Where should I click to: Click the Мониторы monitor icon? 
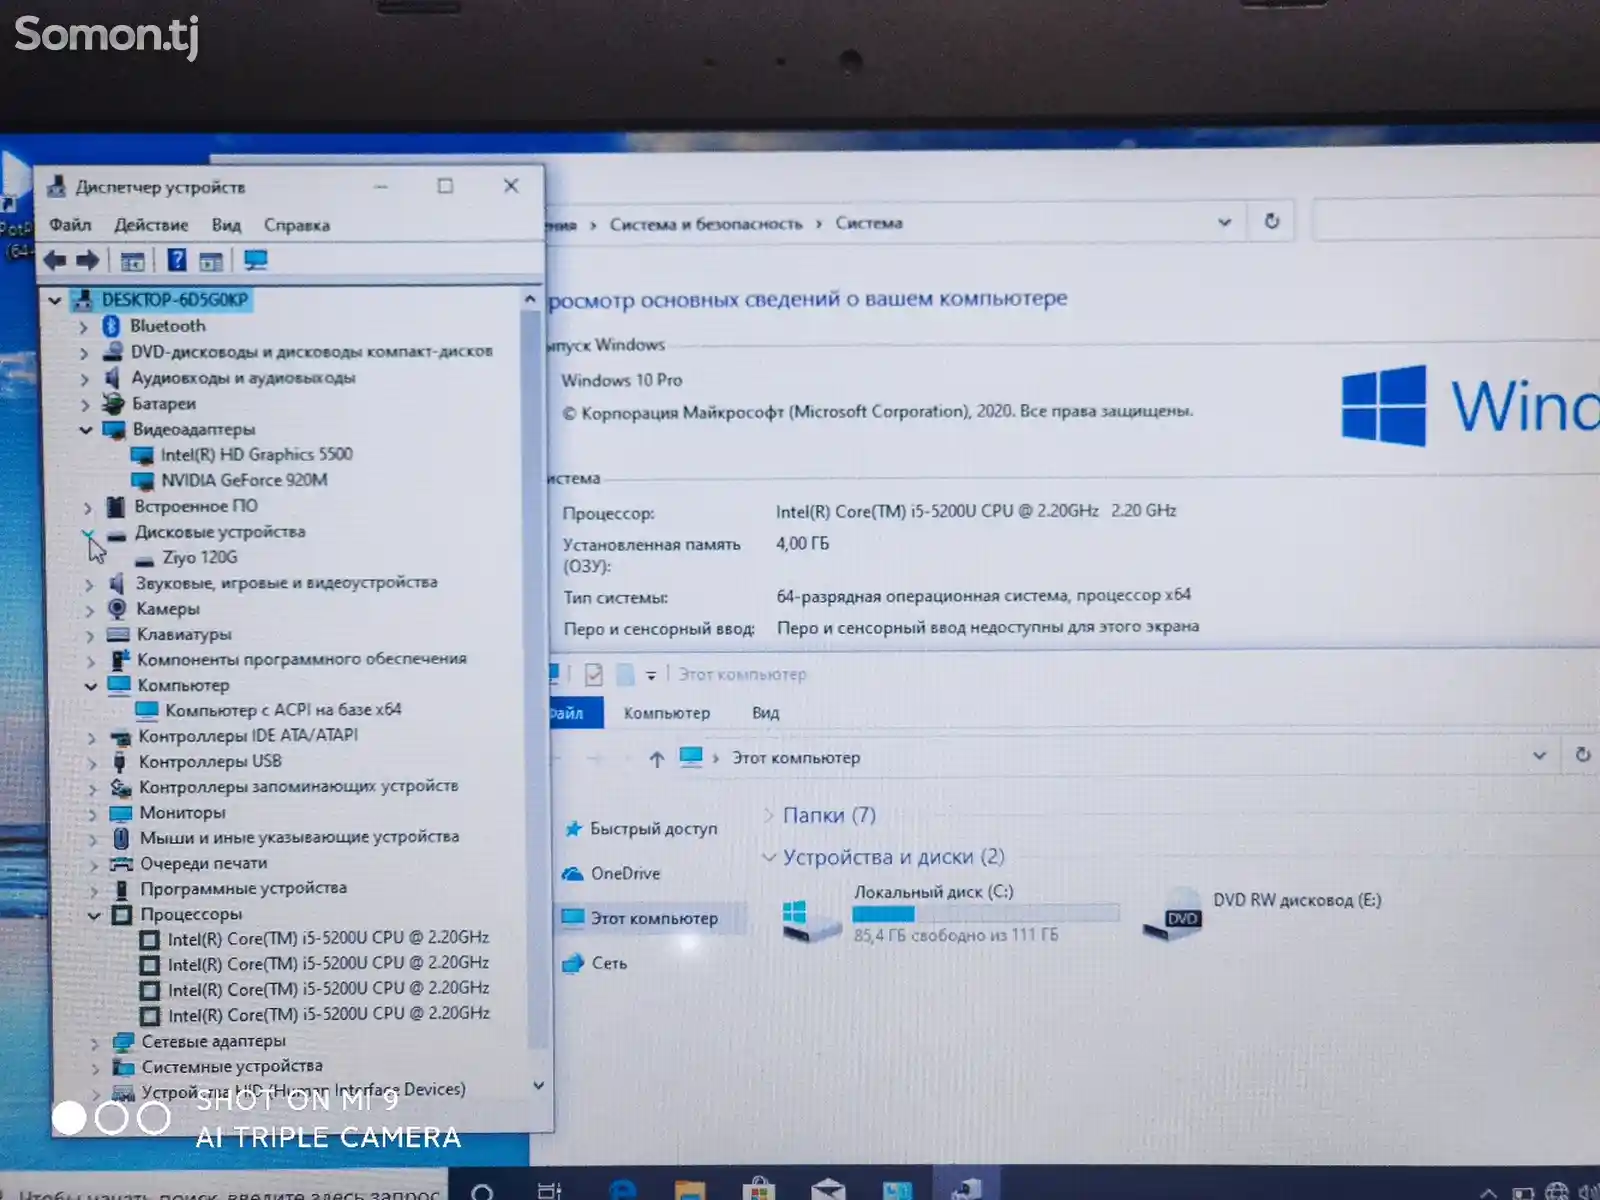coord(120,813)
